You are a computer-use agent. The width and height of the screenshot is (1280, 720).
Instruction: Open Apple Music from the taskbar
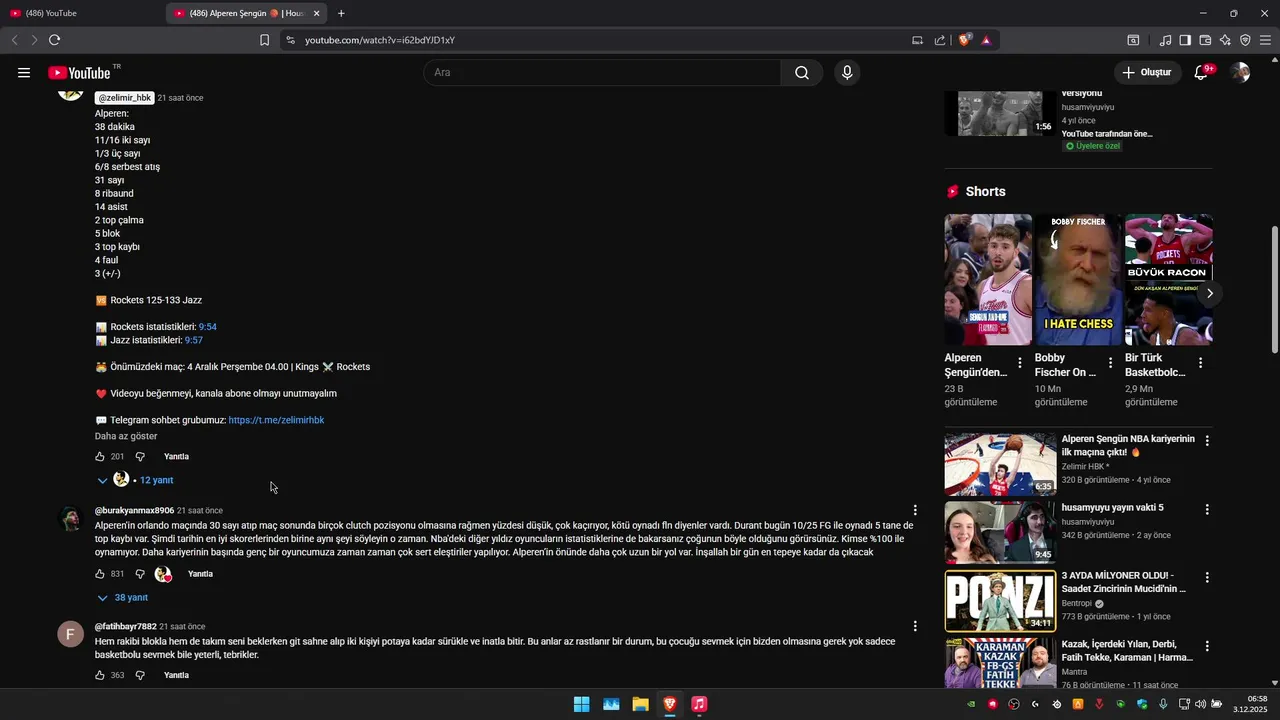699,704
